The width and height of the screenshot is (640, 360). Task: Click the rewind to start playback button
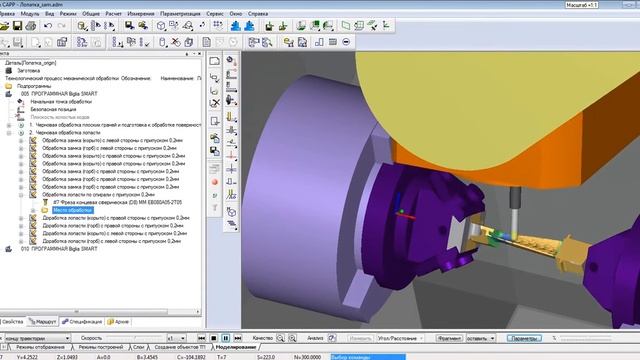coord(201,338)
